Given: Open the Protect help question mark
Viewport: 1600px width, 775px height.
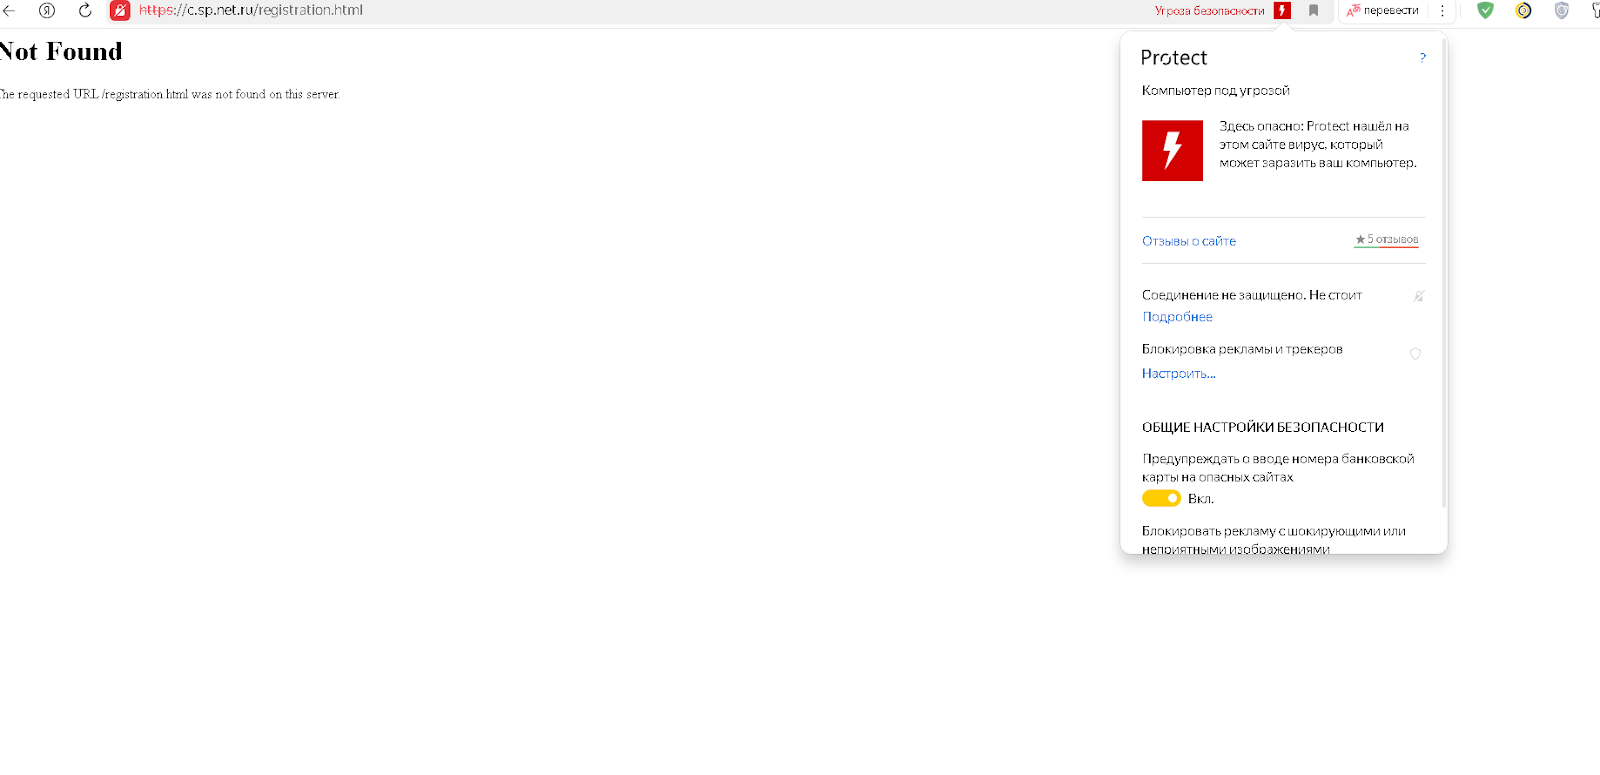Looking at the screenshot, I should [1423, 58].
